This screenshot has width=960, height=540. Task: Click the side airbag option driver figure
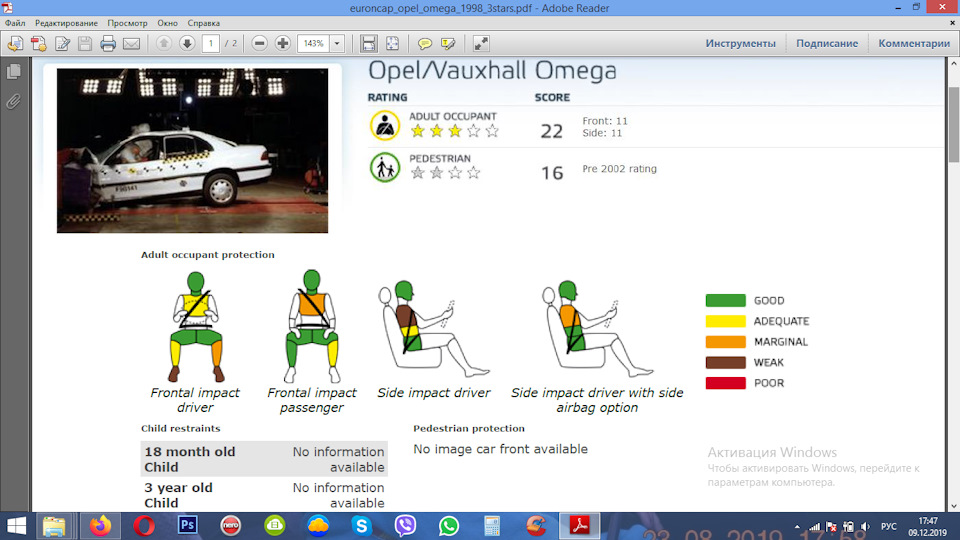[598, 329]
